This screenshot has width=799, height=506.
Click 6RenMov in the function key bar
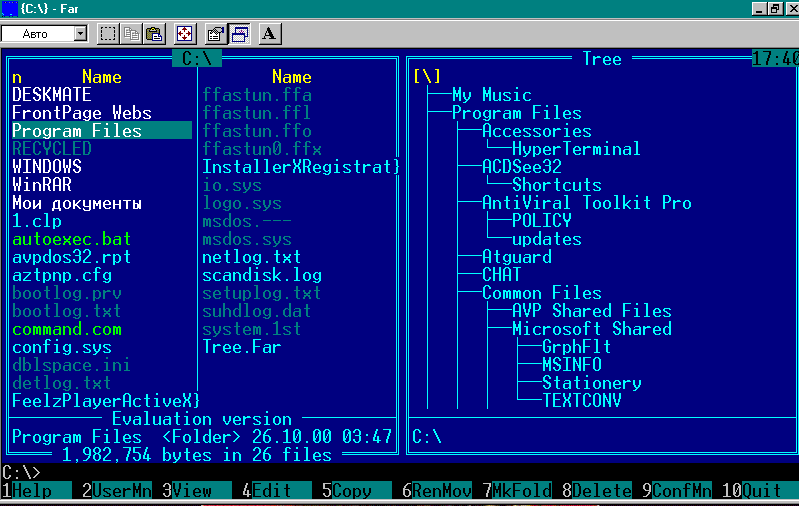437,491
